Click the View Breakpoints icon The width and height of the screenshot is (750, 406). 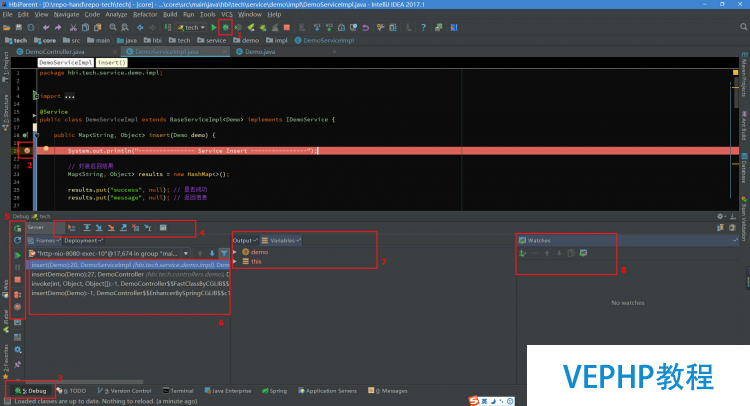[18, 294]
